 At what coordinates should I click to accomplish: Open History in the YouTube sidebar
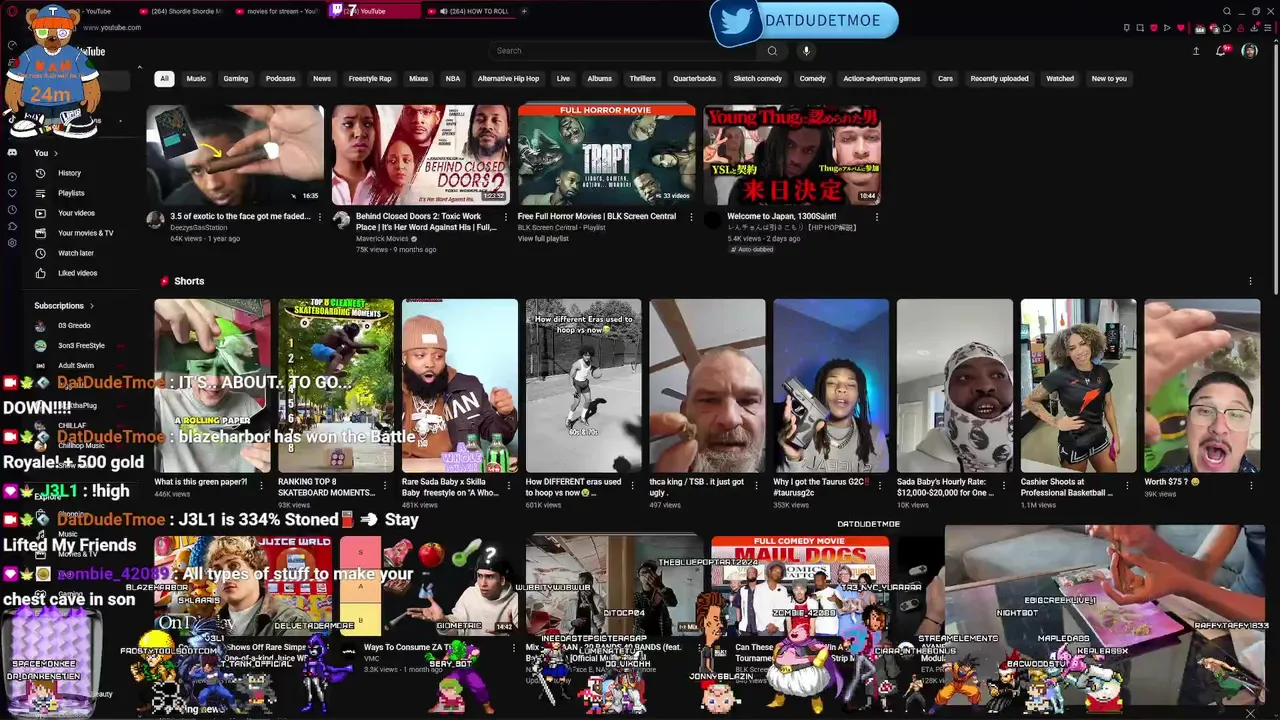[x=69, y=173]
